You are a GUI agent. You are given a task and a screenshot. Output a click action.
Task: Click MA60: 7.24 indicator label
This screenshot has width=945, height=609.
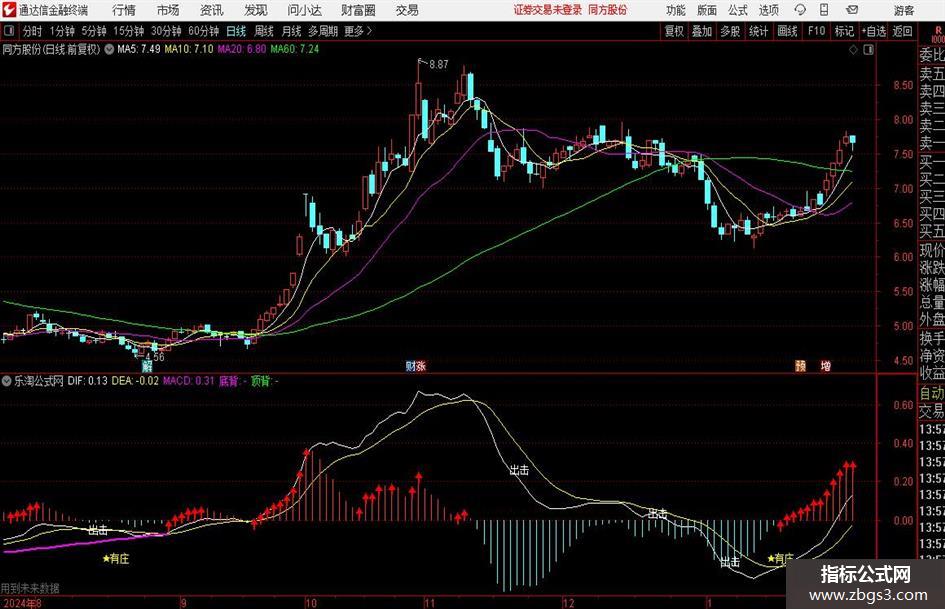click(x=295, y=49)
